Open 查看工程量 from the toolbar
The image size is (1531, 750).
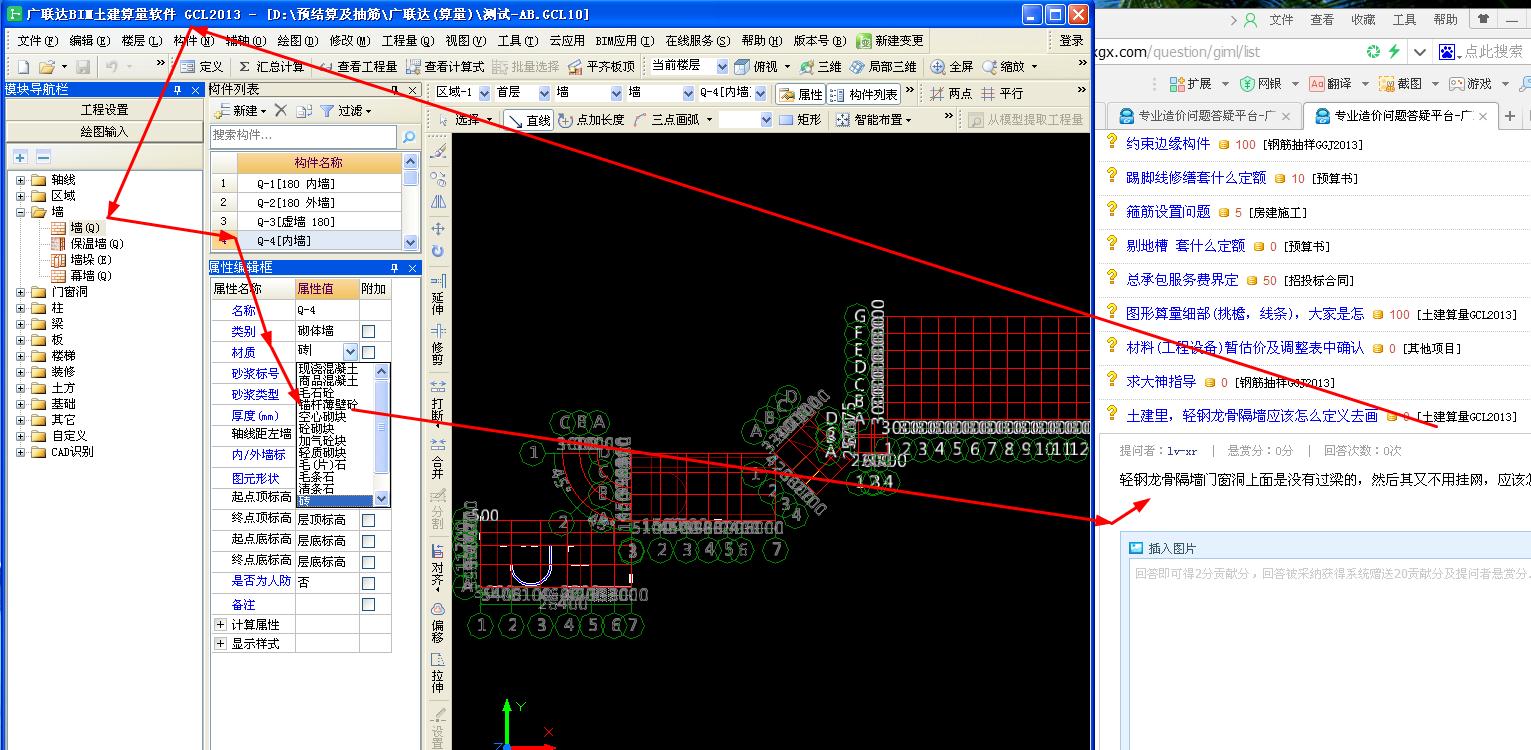tap(357, 66)
